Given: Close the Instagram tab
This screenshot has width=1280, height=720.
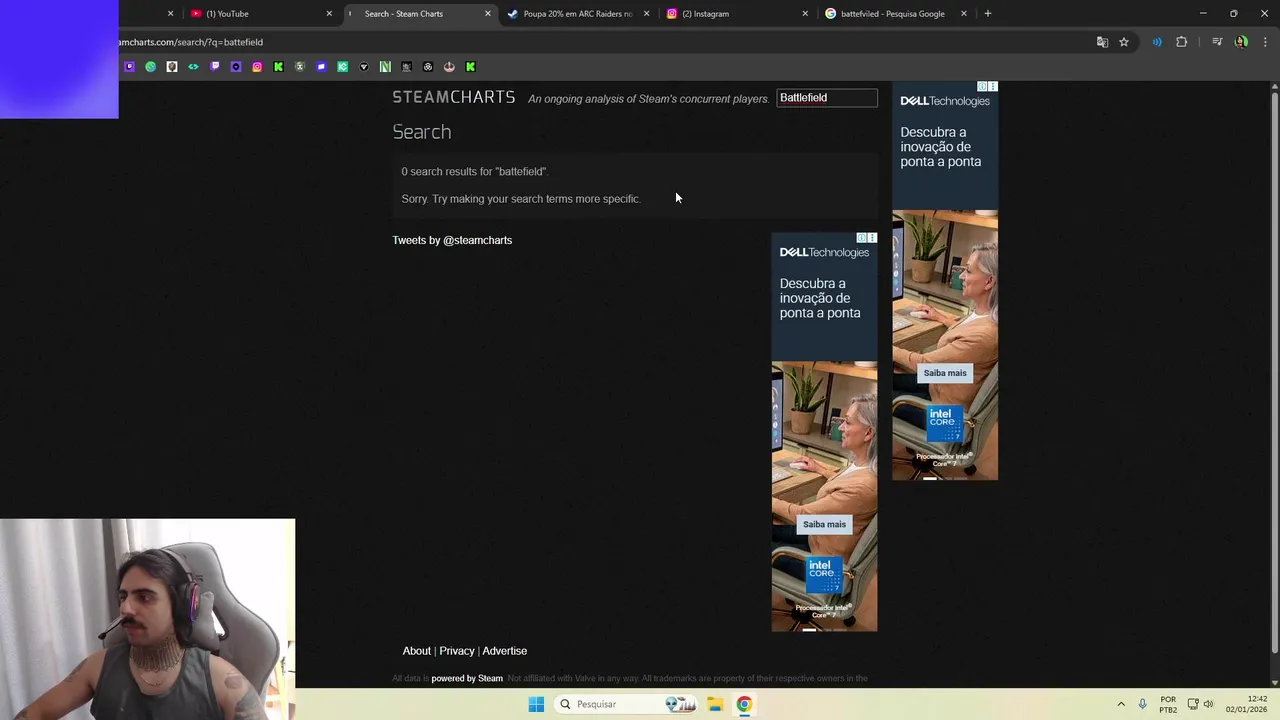Looking at the screenshot, I should 805,14.
